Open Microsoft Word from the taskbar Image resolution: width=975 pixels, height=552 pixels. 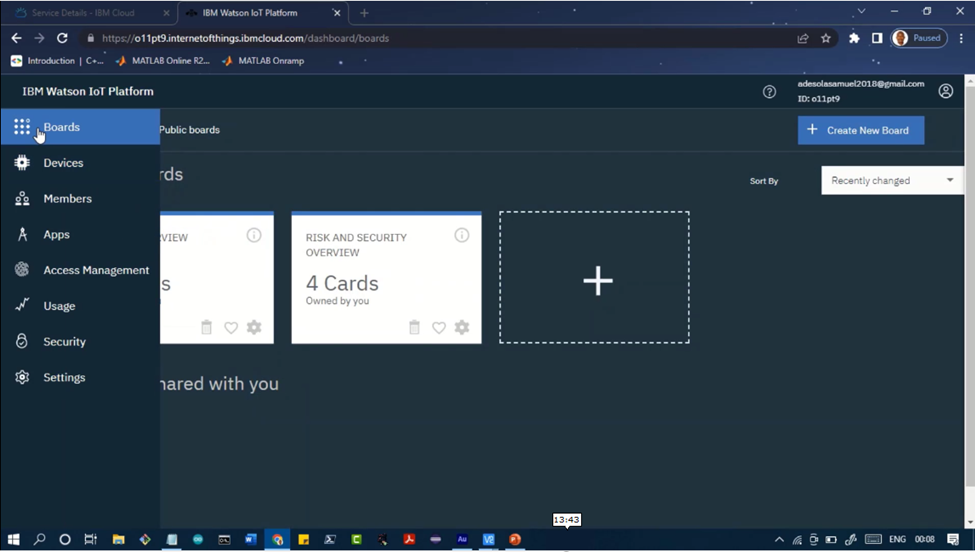[x=251, y=539]
